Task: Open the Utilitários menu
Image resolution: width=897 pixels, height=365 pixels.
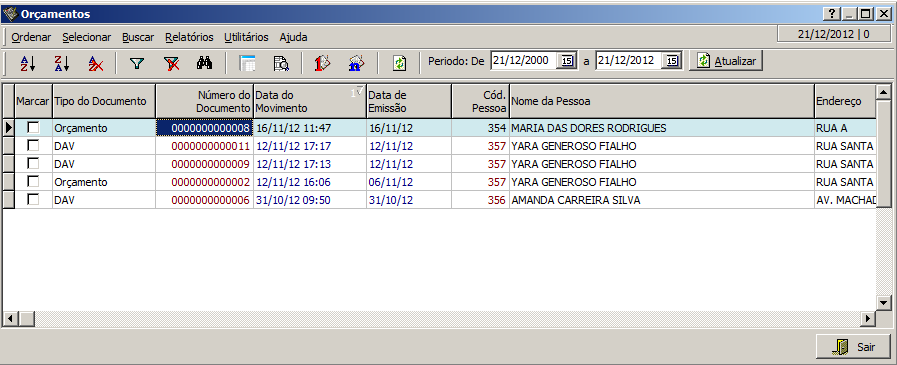Action: click(x=246, y=37)
